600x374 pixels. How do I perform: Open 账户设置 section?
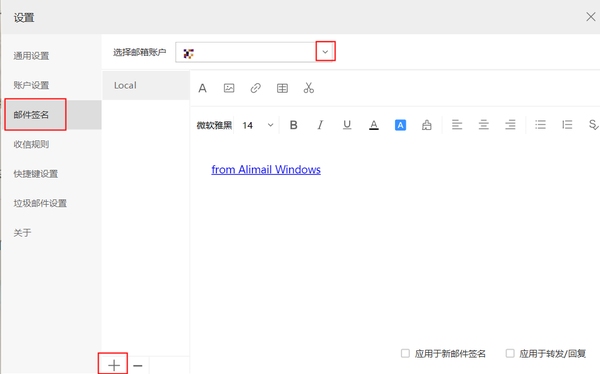(31, 85)
